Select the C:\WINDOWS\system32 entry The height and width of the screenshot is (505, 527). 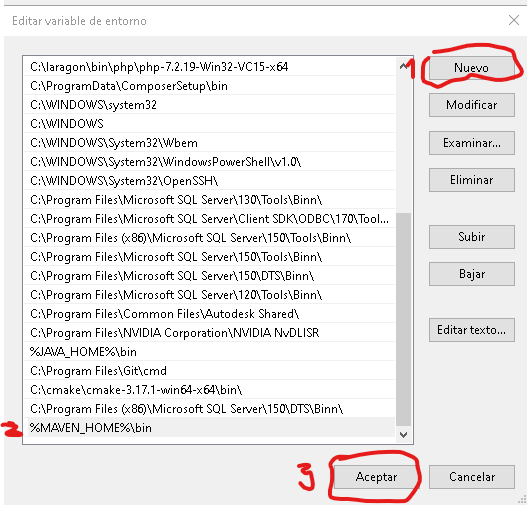click(209, 105)
